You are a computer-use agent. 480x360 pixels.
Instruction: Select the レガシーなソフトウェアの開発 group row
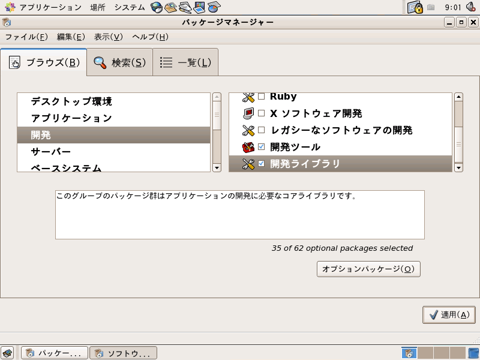tap(340, 130)
